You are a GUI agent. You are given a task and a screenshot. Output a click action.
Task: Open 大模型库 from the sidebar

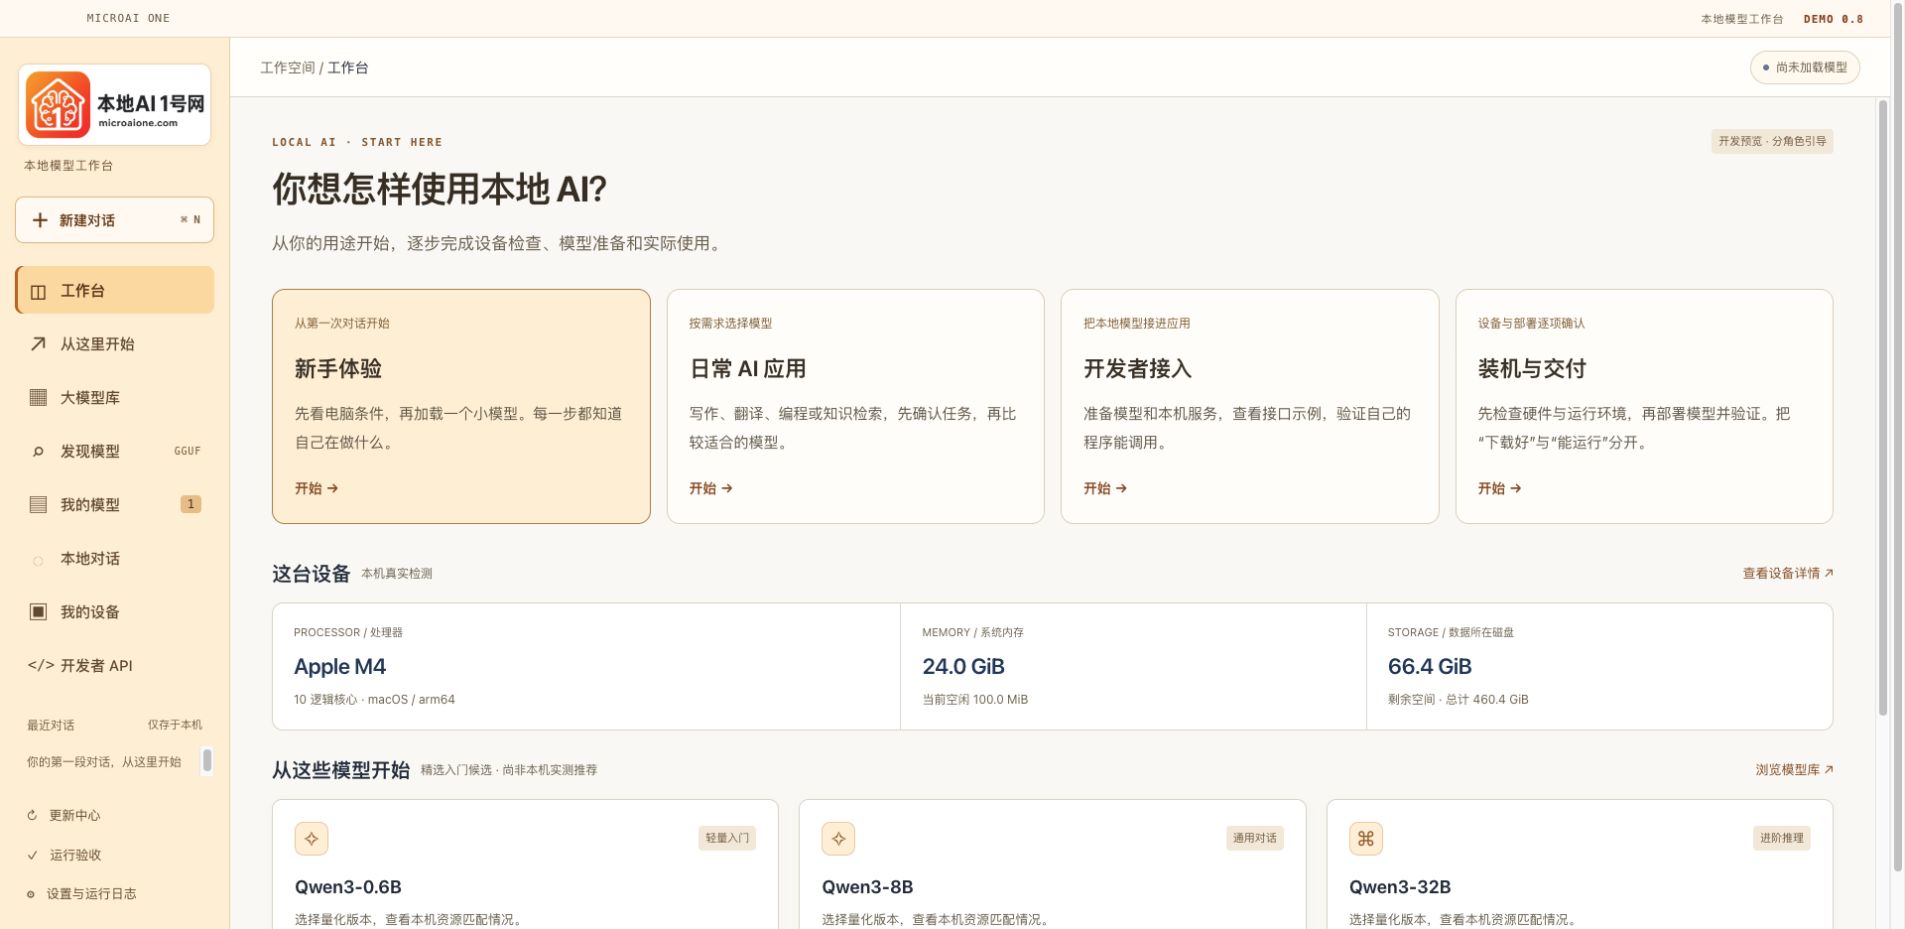(x=115, y=397)
